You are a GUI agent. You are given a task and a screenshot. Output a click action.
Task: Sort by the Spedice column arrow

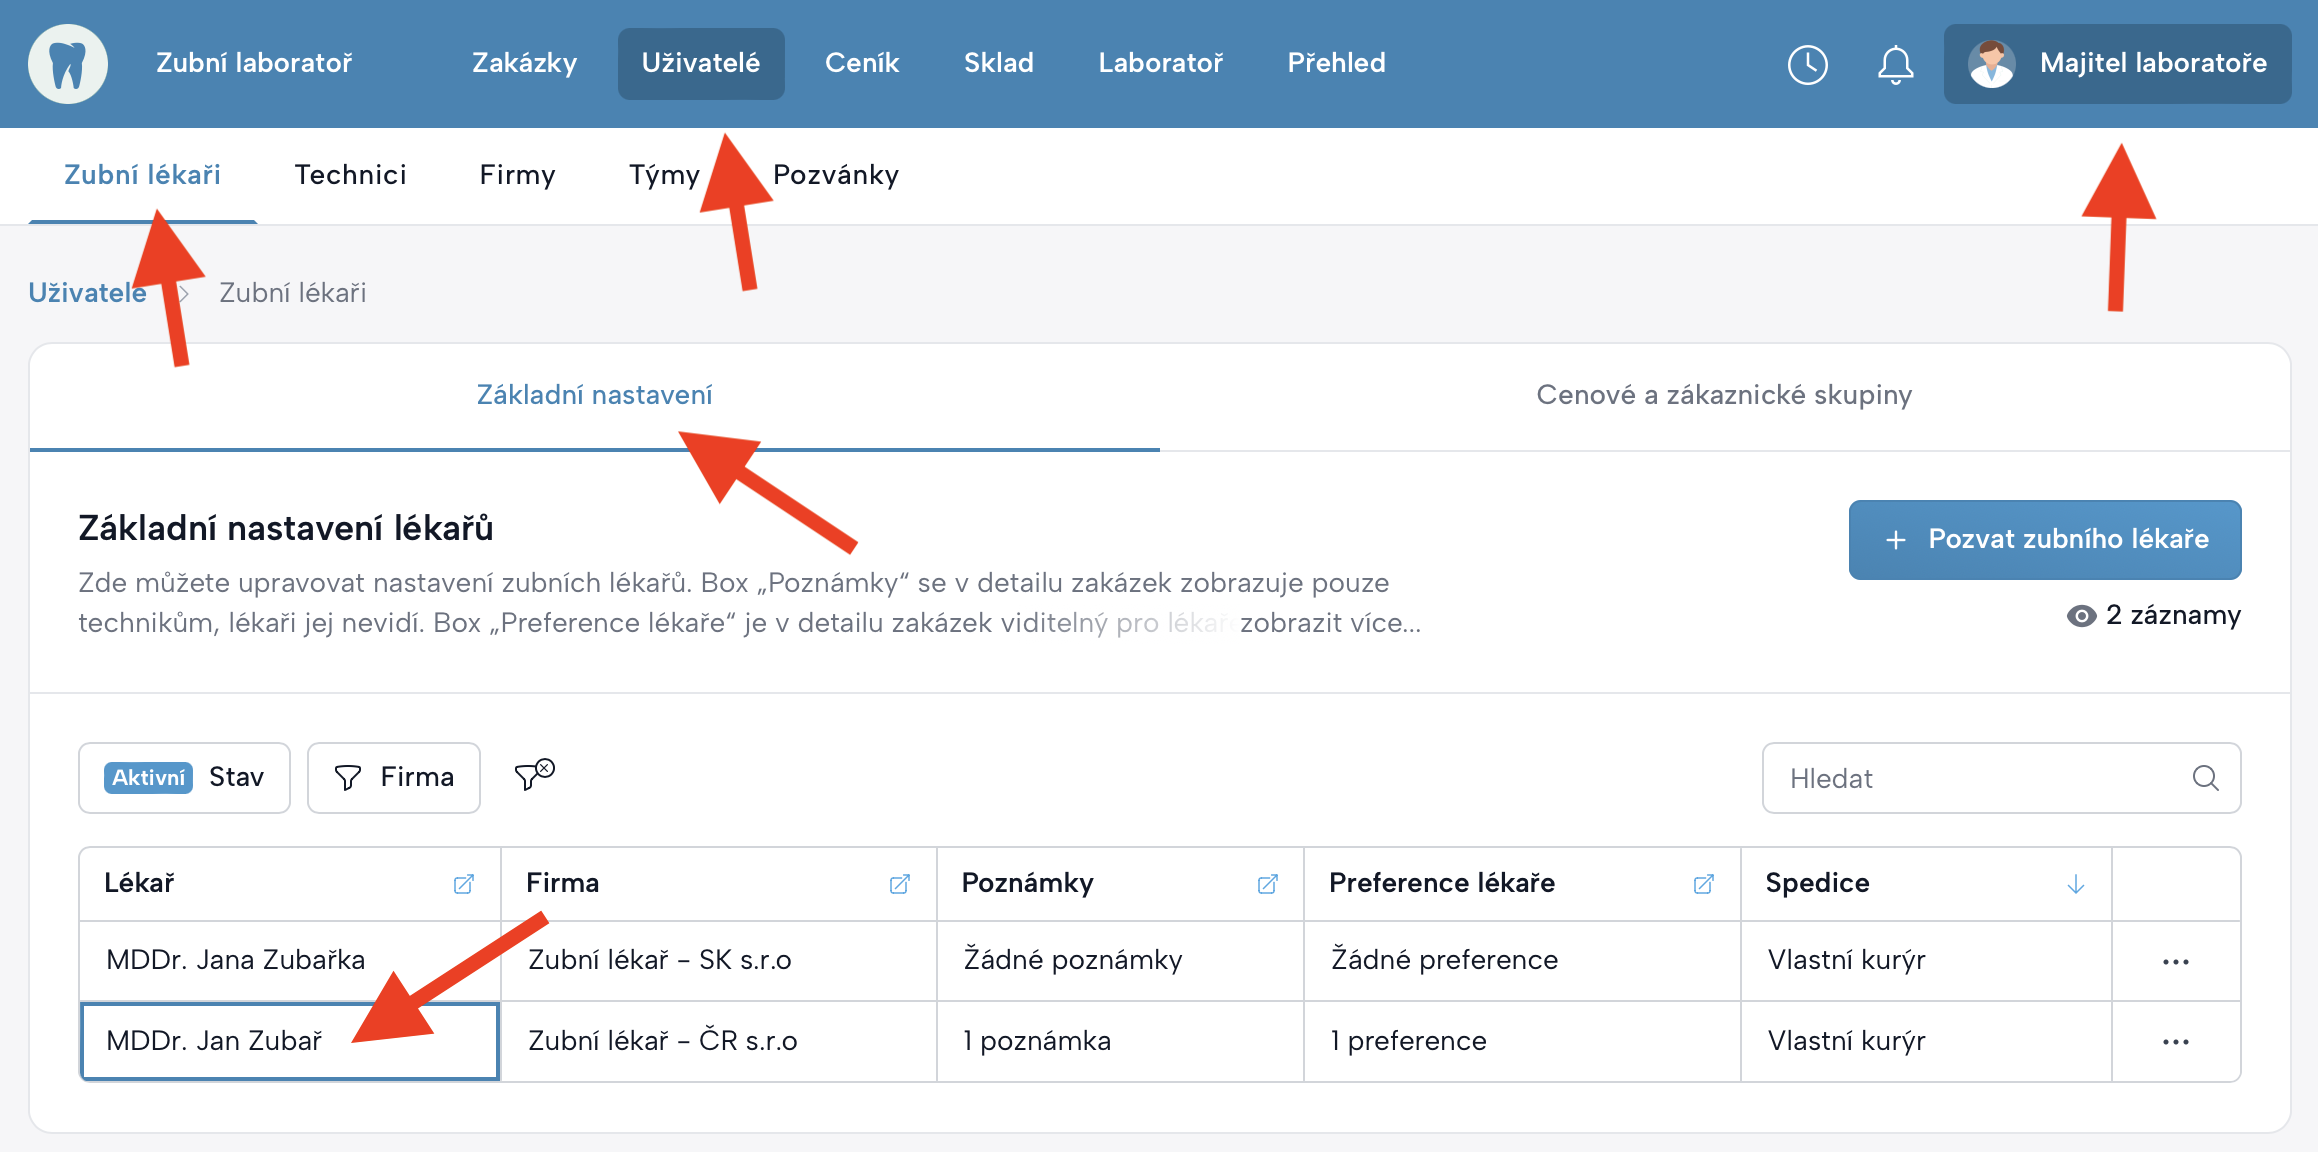(x=2076, y=884)
